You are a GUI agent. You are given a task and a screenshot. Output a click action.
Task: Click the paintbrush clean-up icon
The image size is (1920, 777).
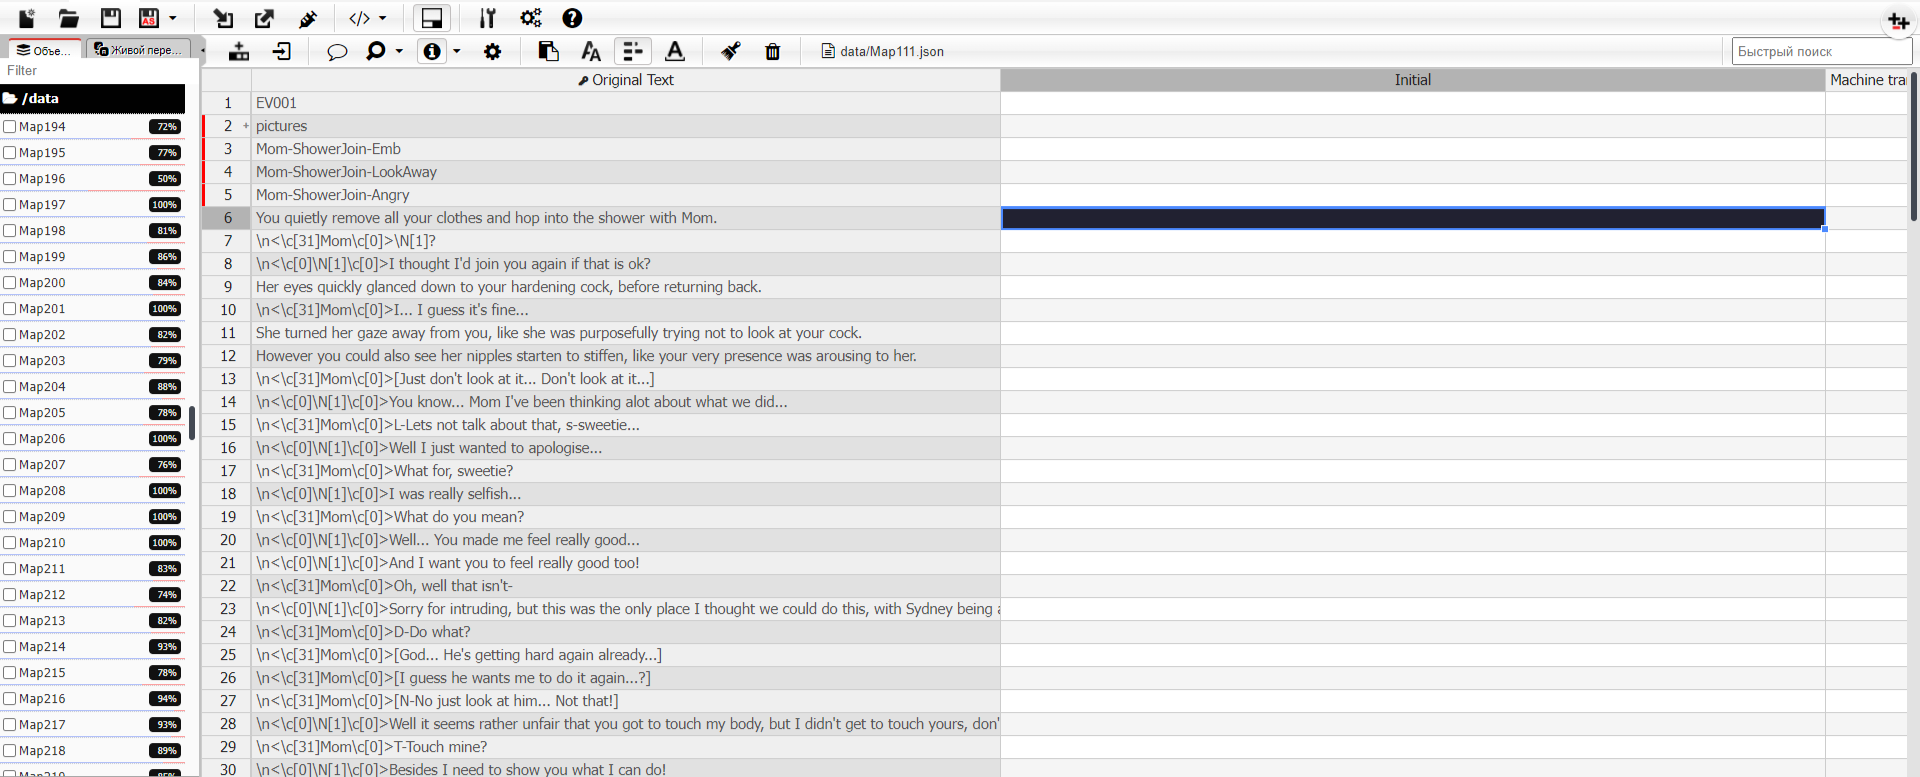[x=731, y=51]
